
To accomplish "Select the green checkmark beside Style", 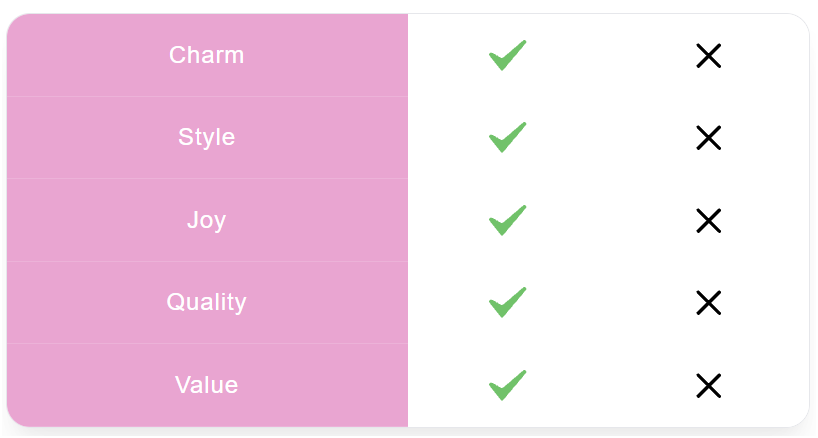I will pos(508,138).
